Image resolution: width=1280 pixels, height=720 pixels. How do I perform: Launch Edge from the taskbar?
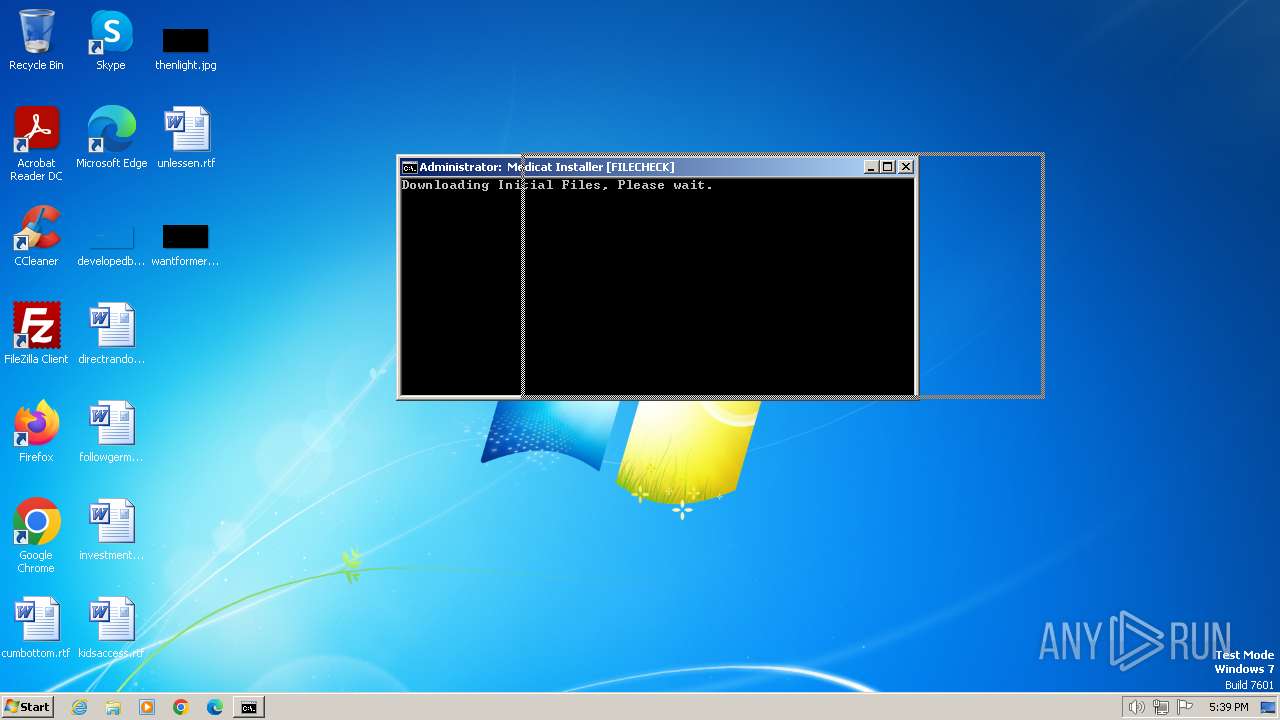[215, 707]
